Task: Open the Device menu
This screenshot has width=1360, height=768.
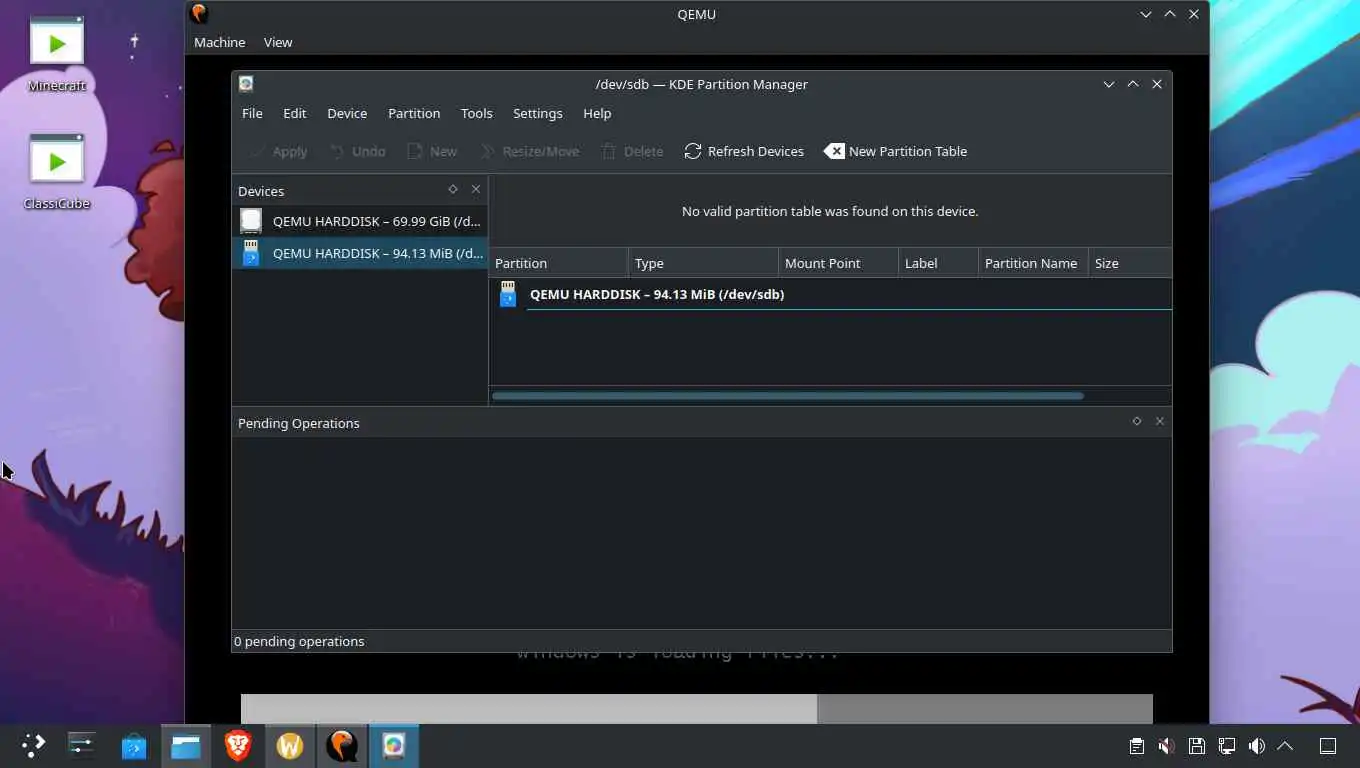Action: [347, 113]
